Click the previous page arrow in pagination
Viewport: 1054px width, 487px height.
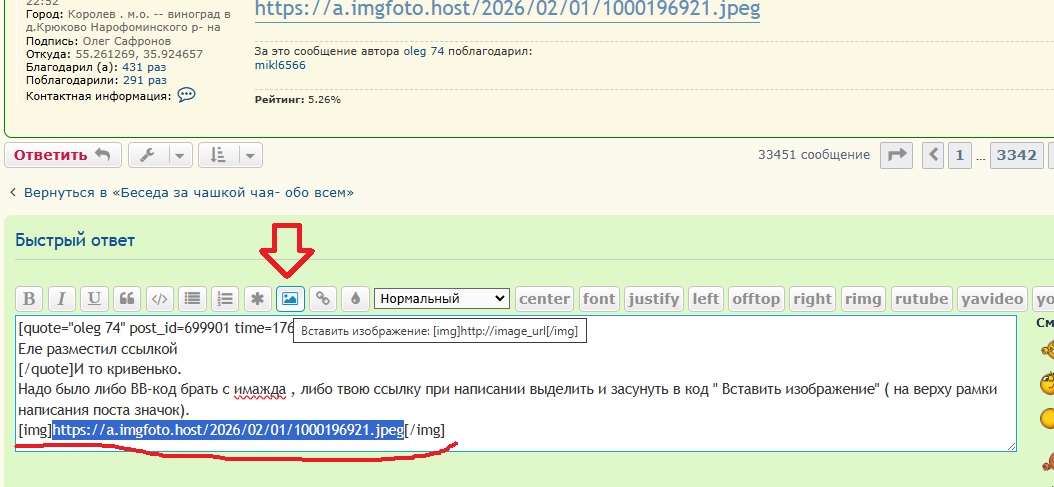click(x=934, y=155)
